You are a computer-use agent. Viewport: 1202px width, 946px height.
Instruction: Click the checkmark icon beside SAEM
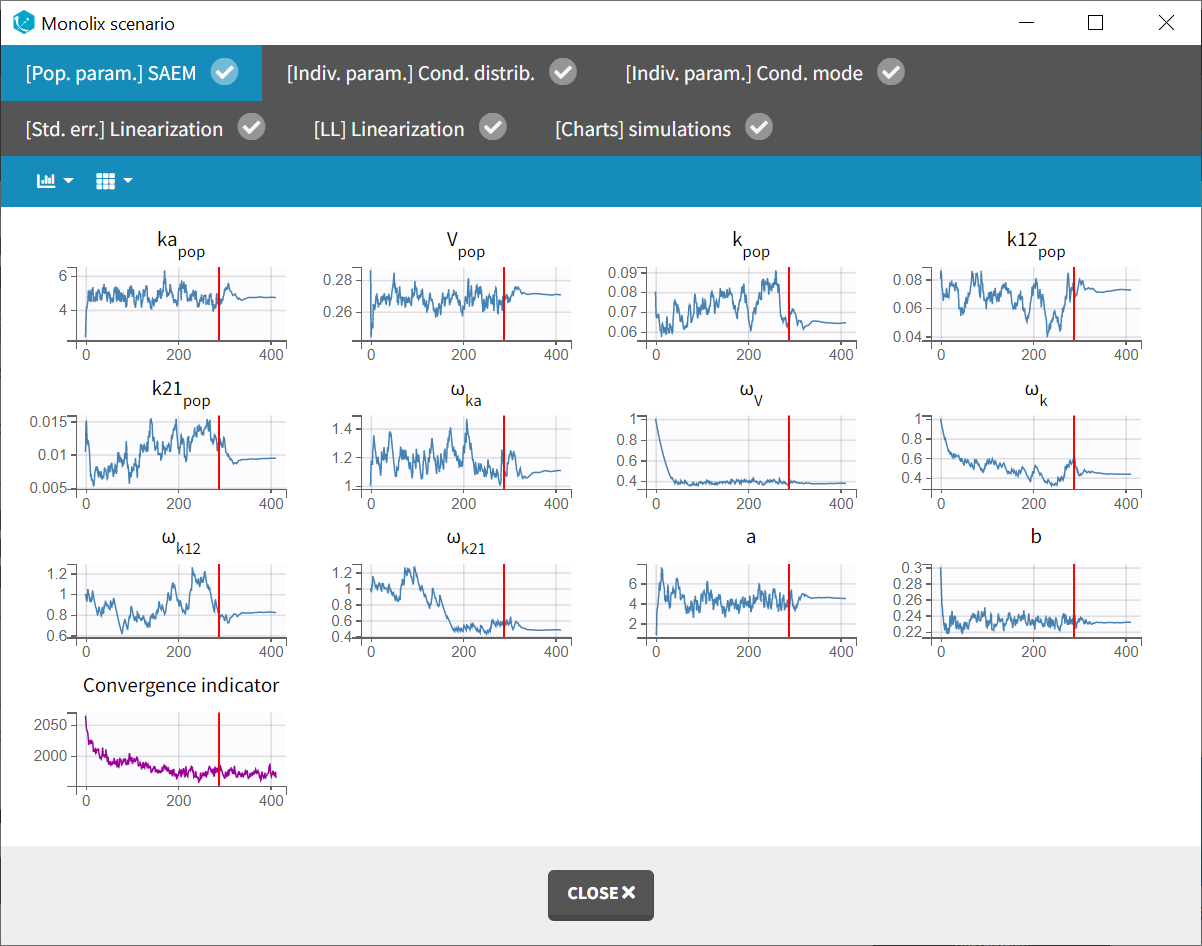pos(225,72)
